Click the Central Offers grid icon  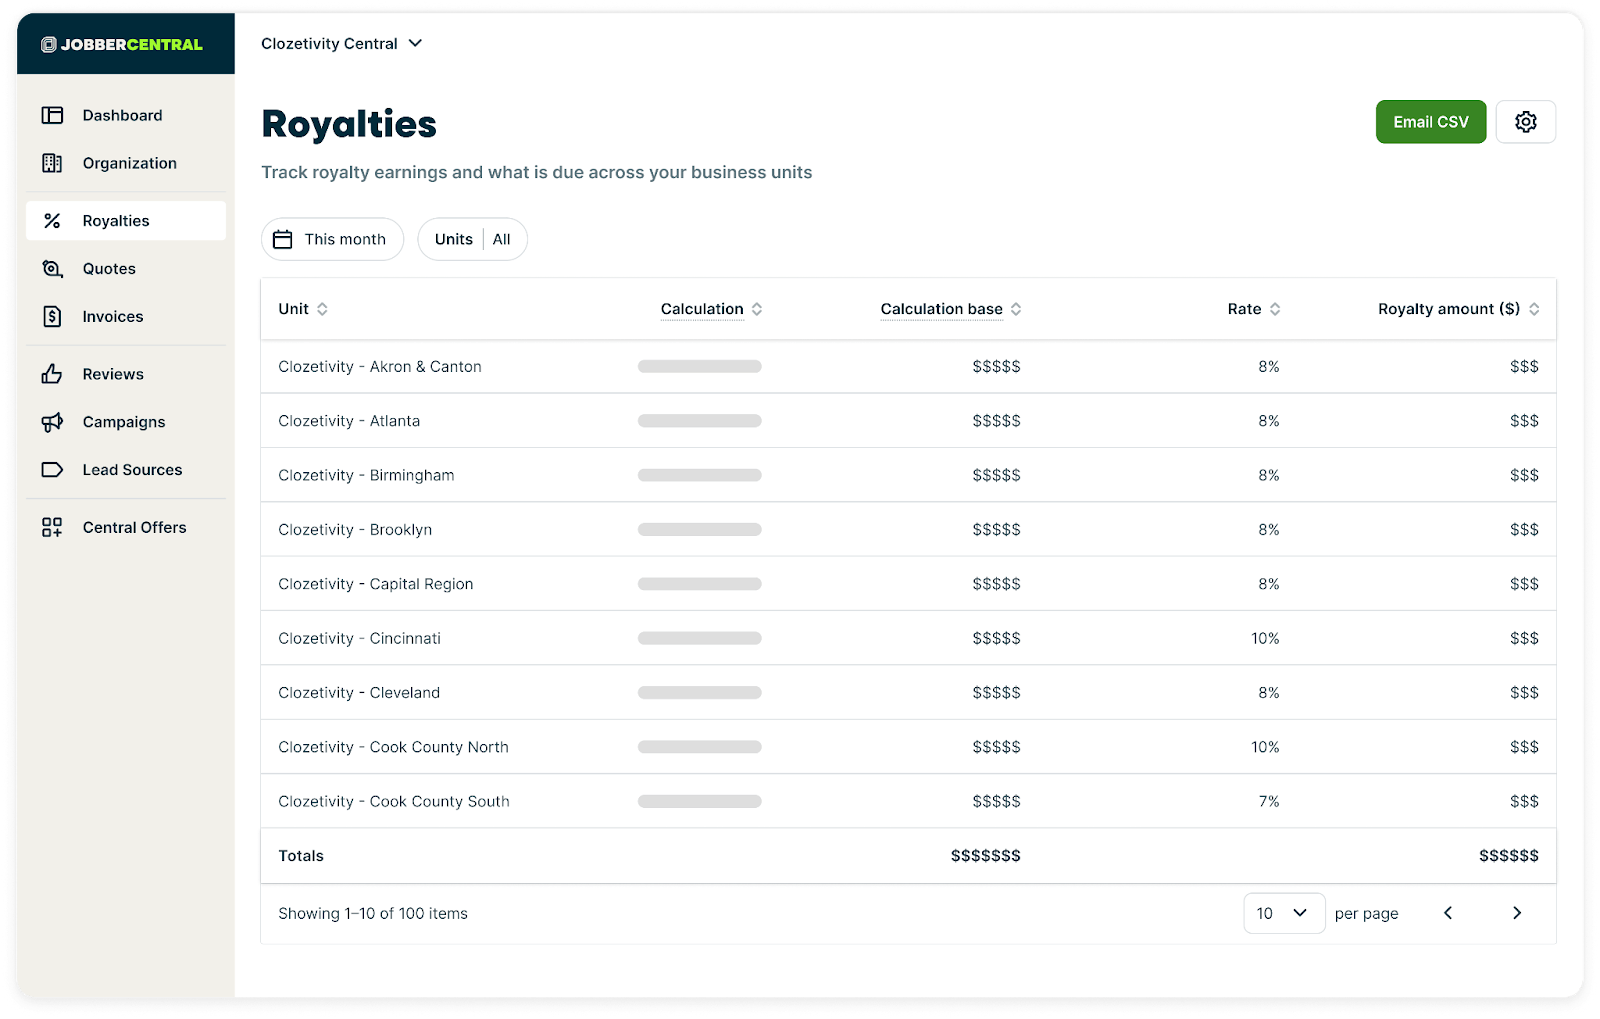(x=53, y=527)
